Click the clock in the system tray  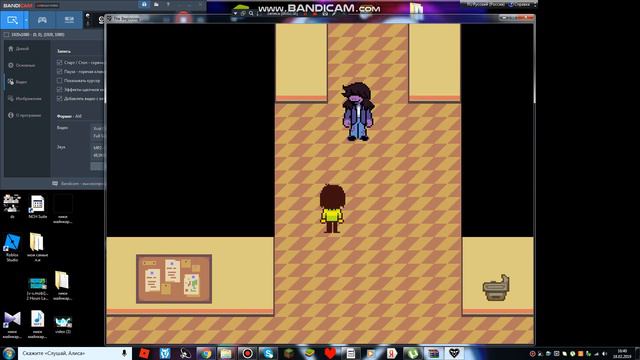(622, 353)
